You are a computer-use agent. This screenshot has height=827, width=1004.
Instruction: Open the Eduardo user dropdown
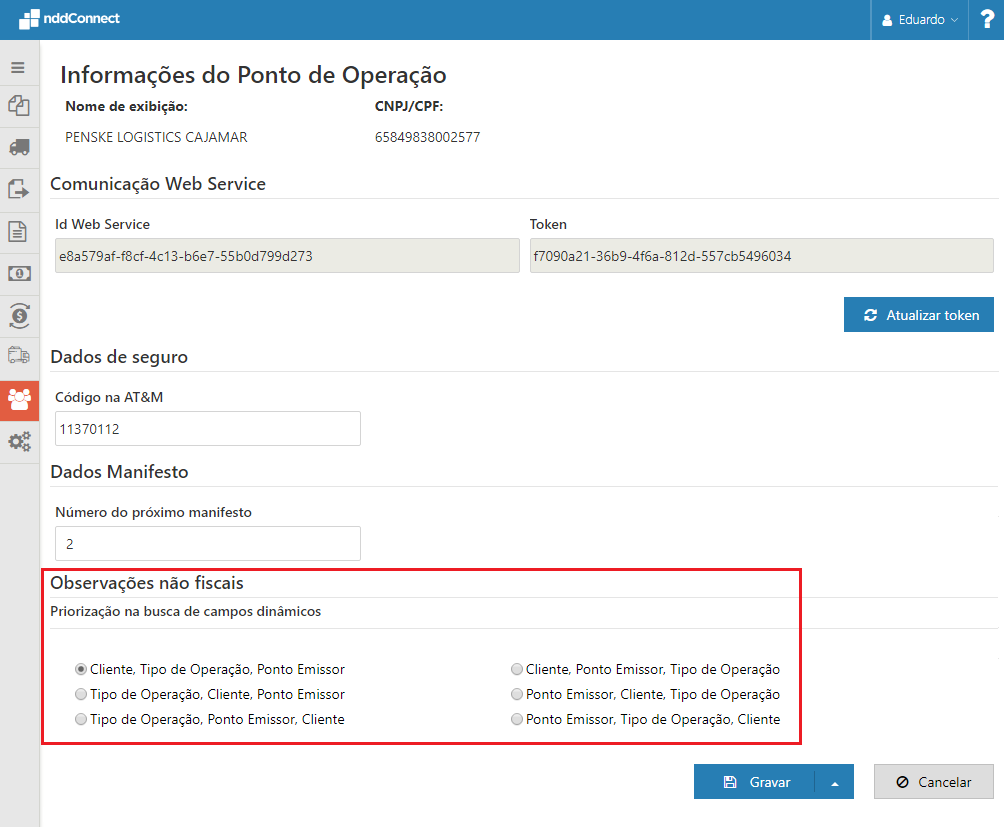[917, 19]
